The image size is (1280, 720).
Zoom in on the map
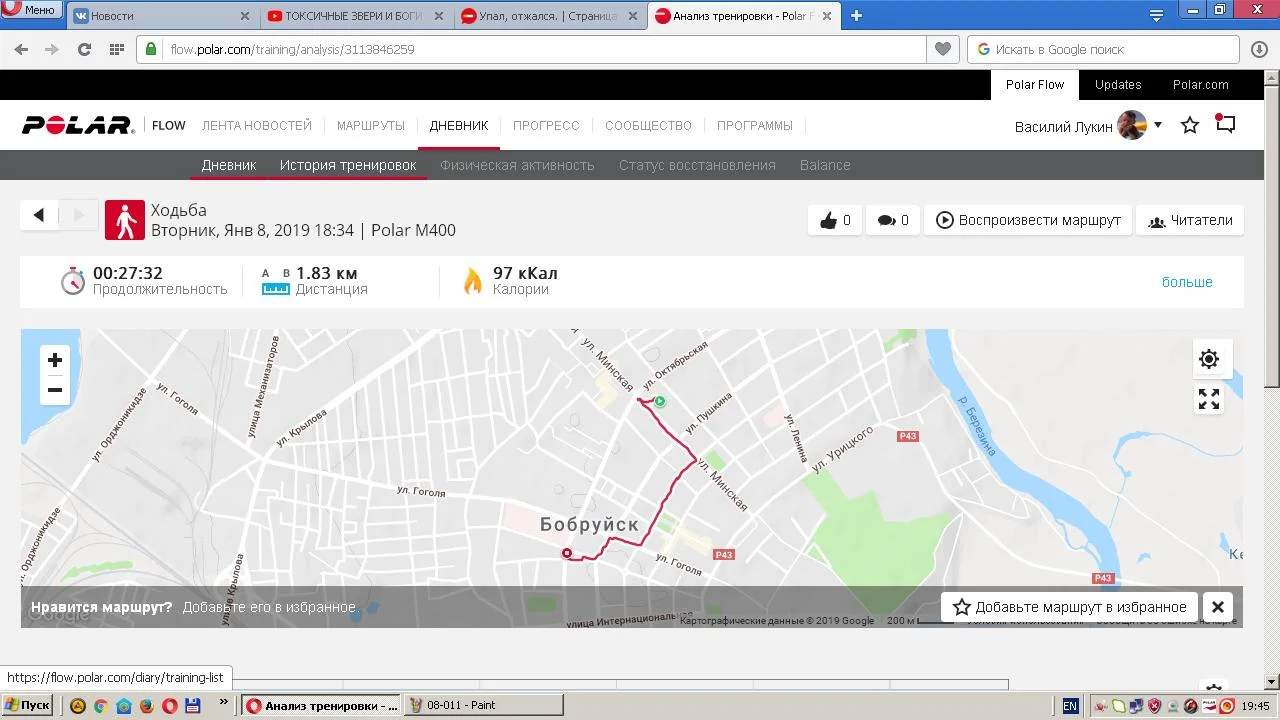pyautogui.click(x=55, y=360)
